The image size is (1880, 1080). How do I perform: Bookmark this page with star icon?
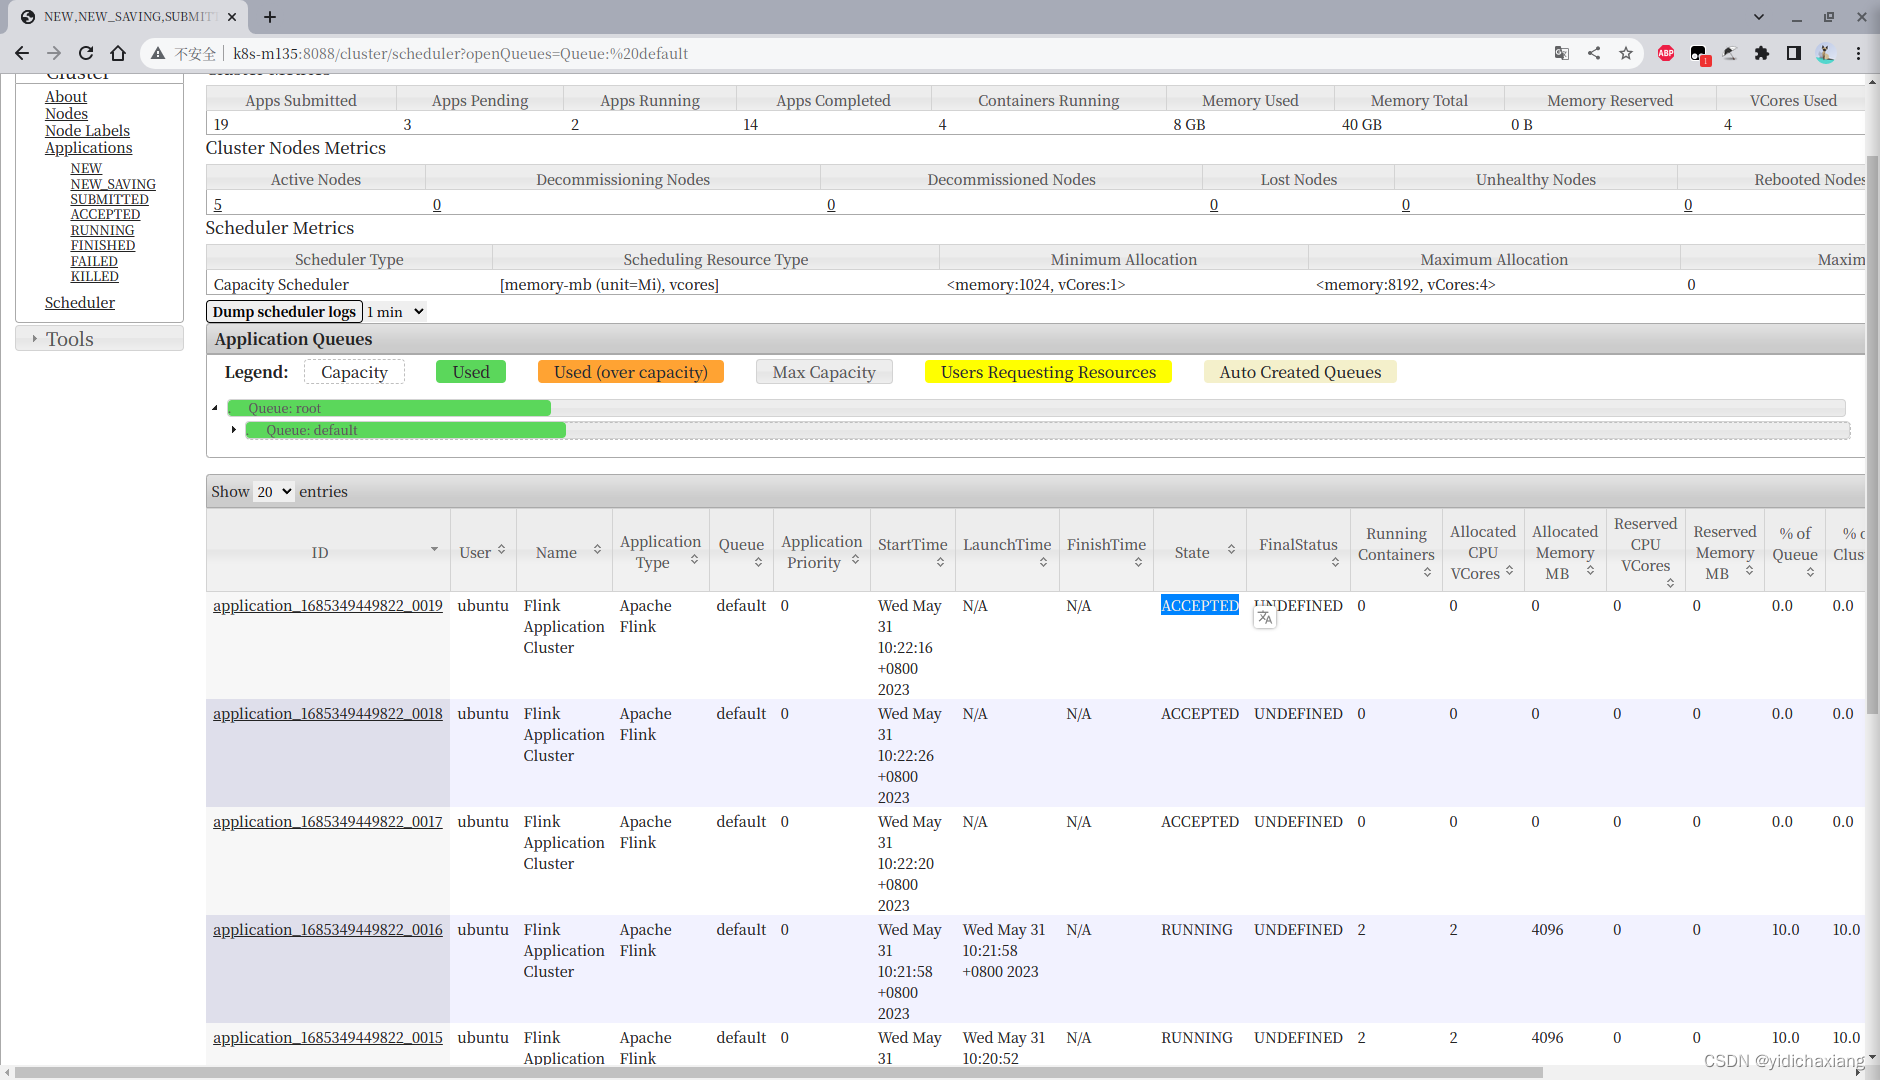pyautogui.click(x=1626, y=53)
